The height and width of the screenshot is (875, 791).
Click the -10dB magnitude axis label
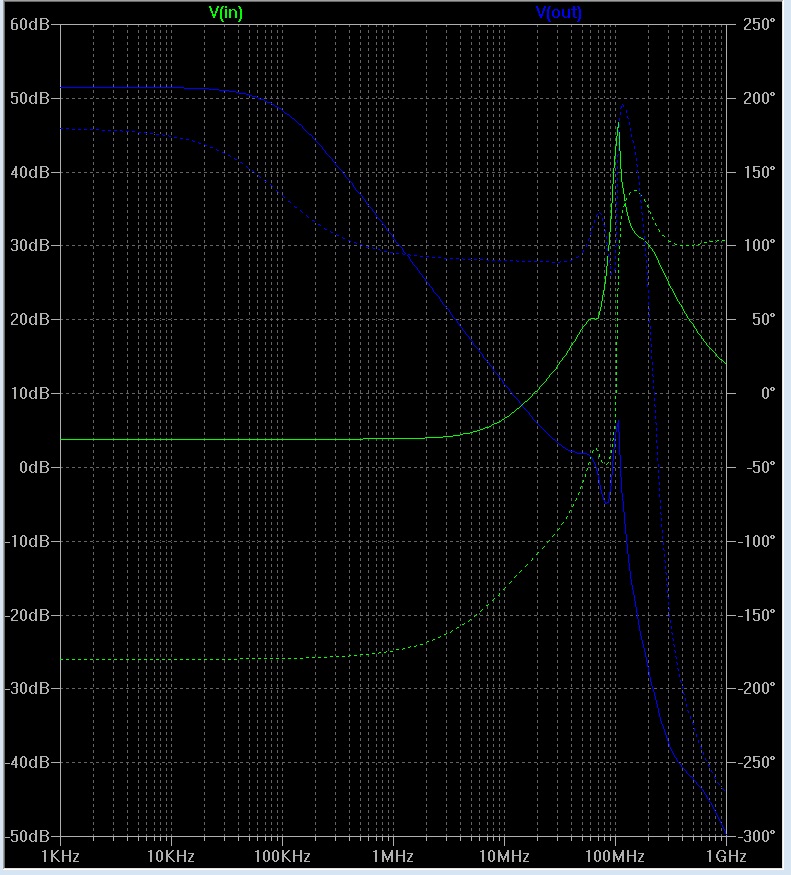click(x=27, y=541)
